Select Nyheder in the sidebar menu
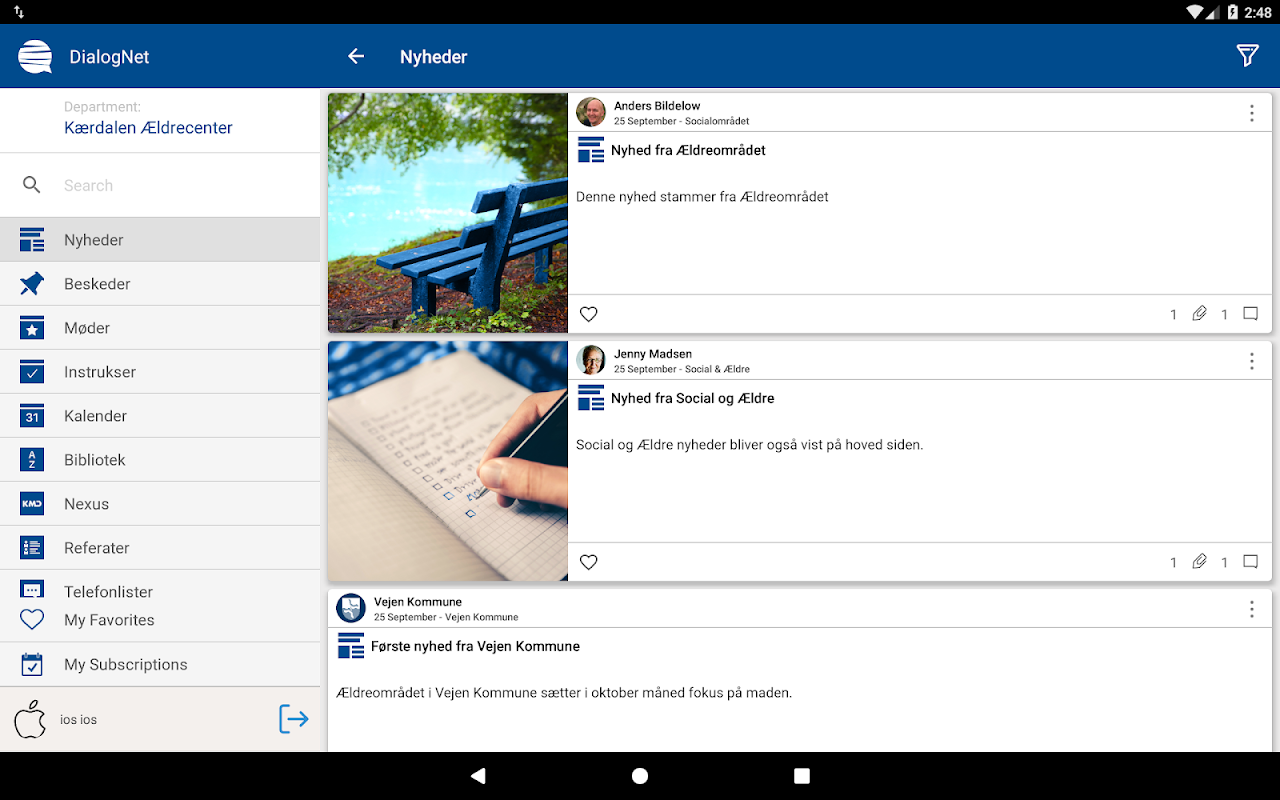This screenshot has width=1280, height=800. (160, 240)
